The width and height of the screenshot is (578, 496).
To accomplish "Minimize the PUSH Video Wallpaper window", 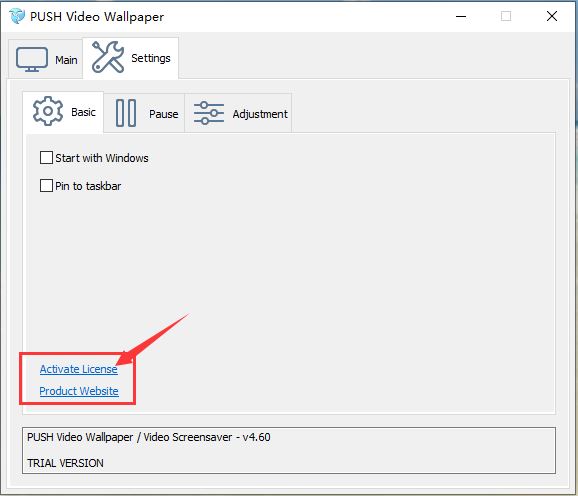I will point(461,16).
